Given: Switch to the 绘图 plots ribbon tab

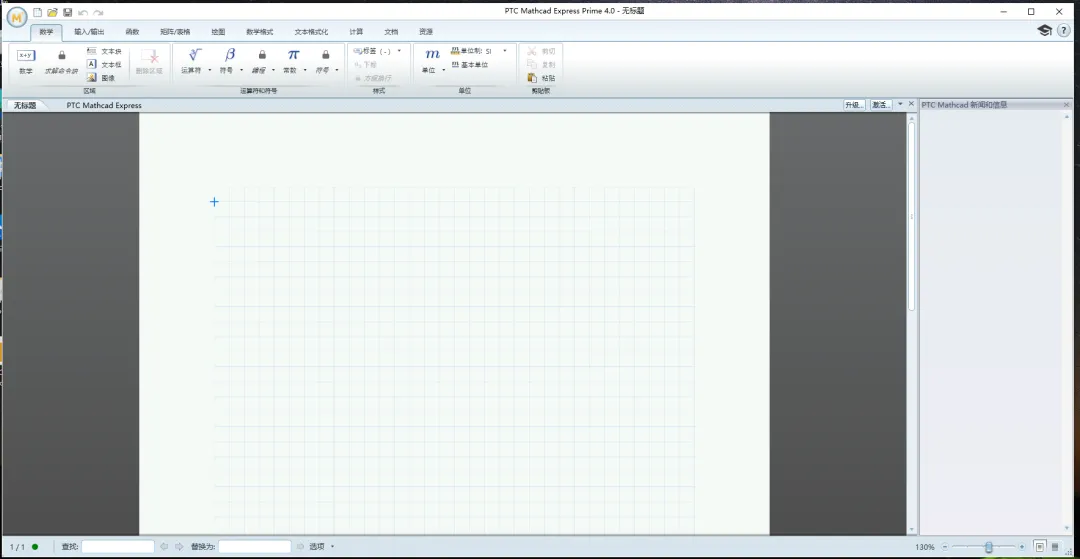Looking at the screenshot, I should [x=218, y=32].
